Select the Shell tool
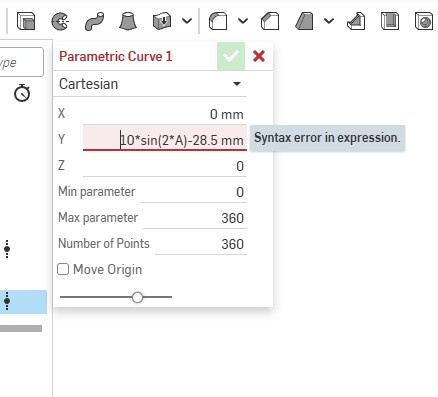 [390, 21]
